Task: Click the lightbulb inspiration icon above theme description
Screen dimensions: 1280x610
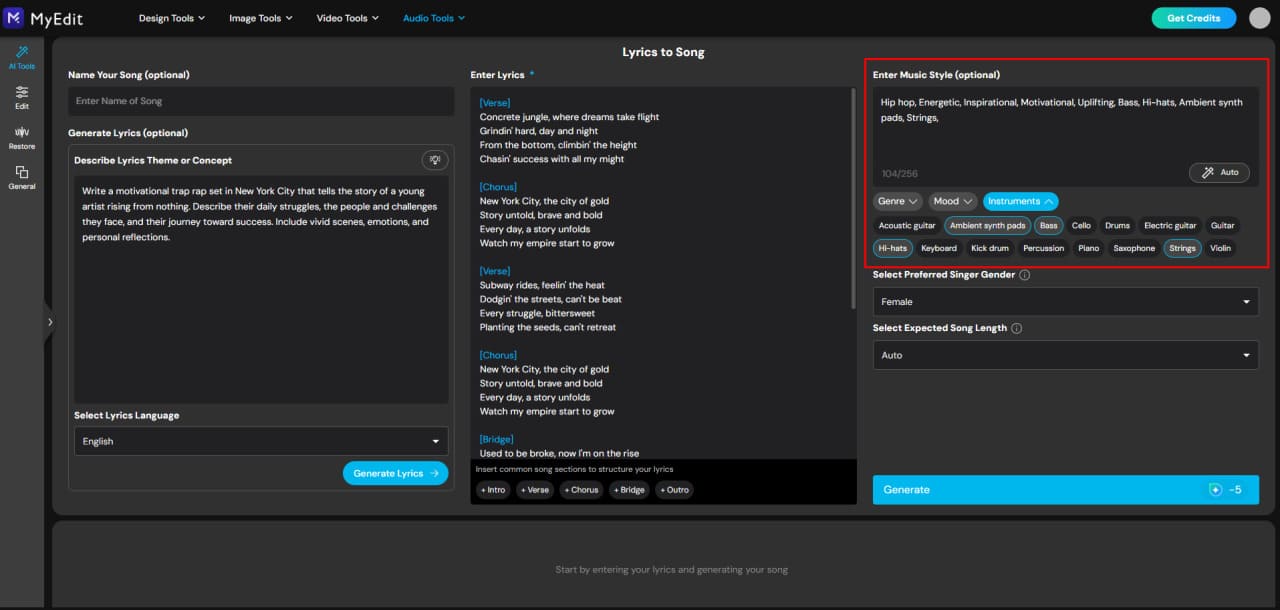Action: (433, 159)
